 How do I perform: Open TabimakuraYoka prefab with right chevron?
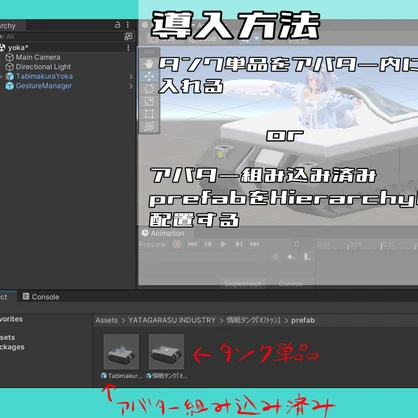[131, 77]
